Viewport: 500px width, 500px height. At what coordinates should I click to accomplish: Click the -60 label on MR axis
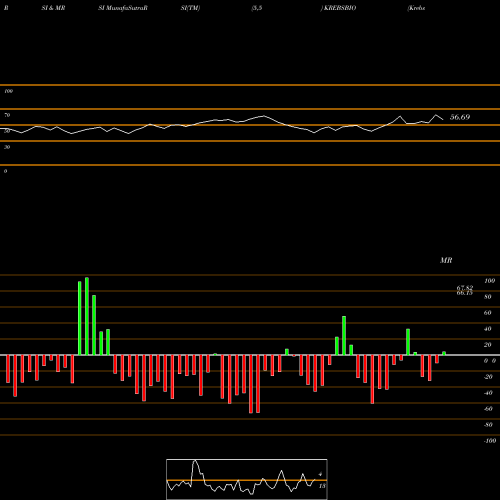point(488,409)
